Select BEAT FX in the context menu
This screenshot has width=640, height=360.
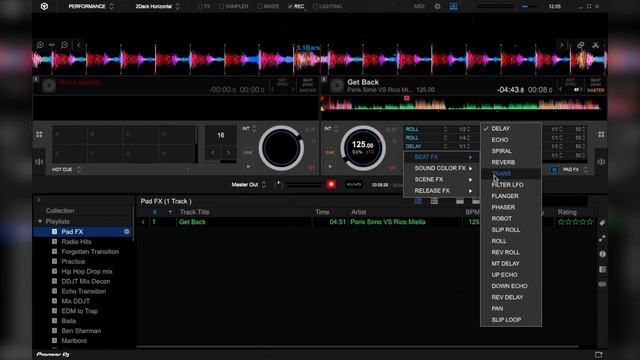[442, 157]
